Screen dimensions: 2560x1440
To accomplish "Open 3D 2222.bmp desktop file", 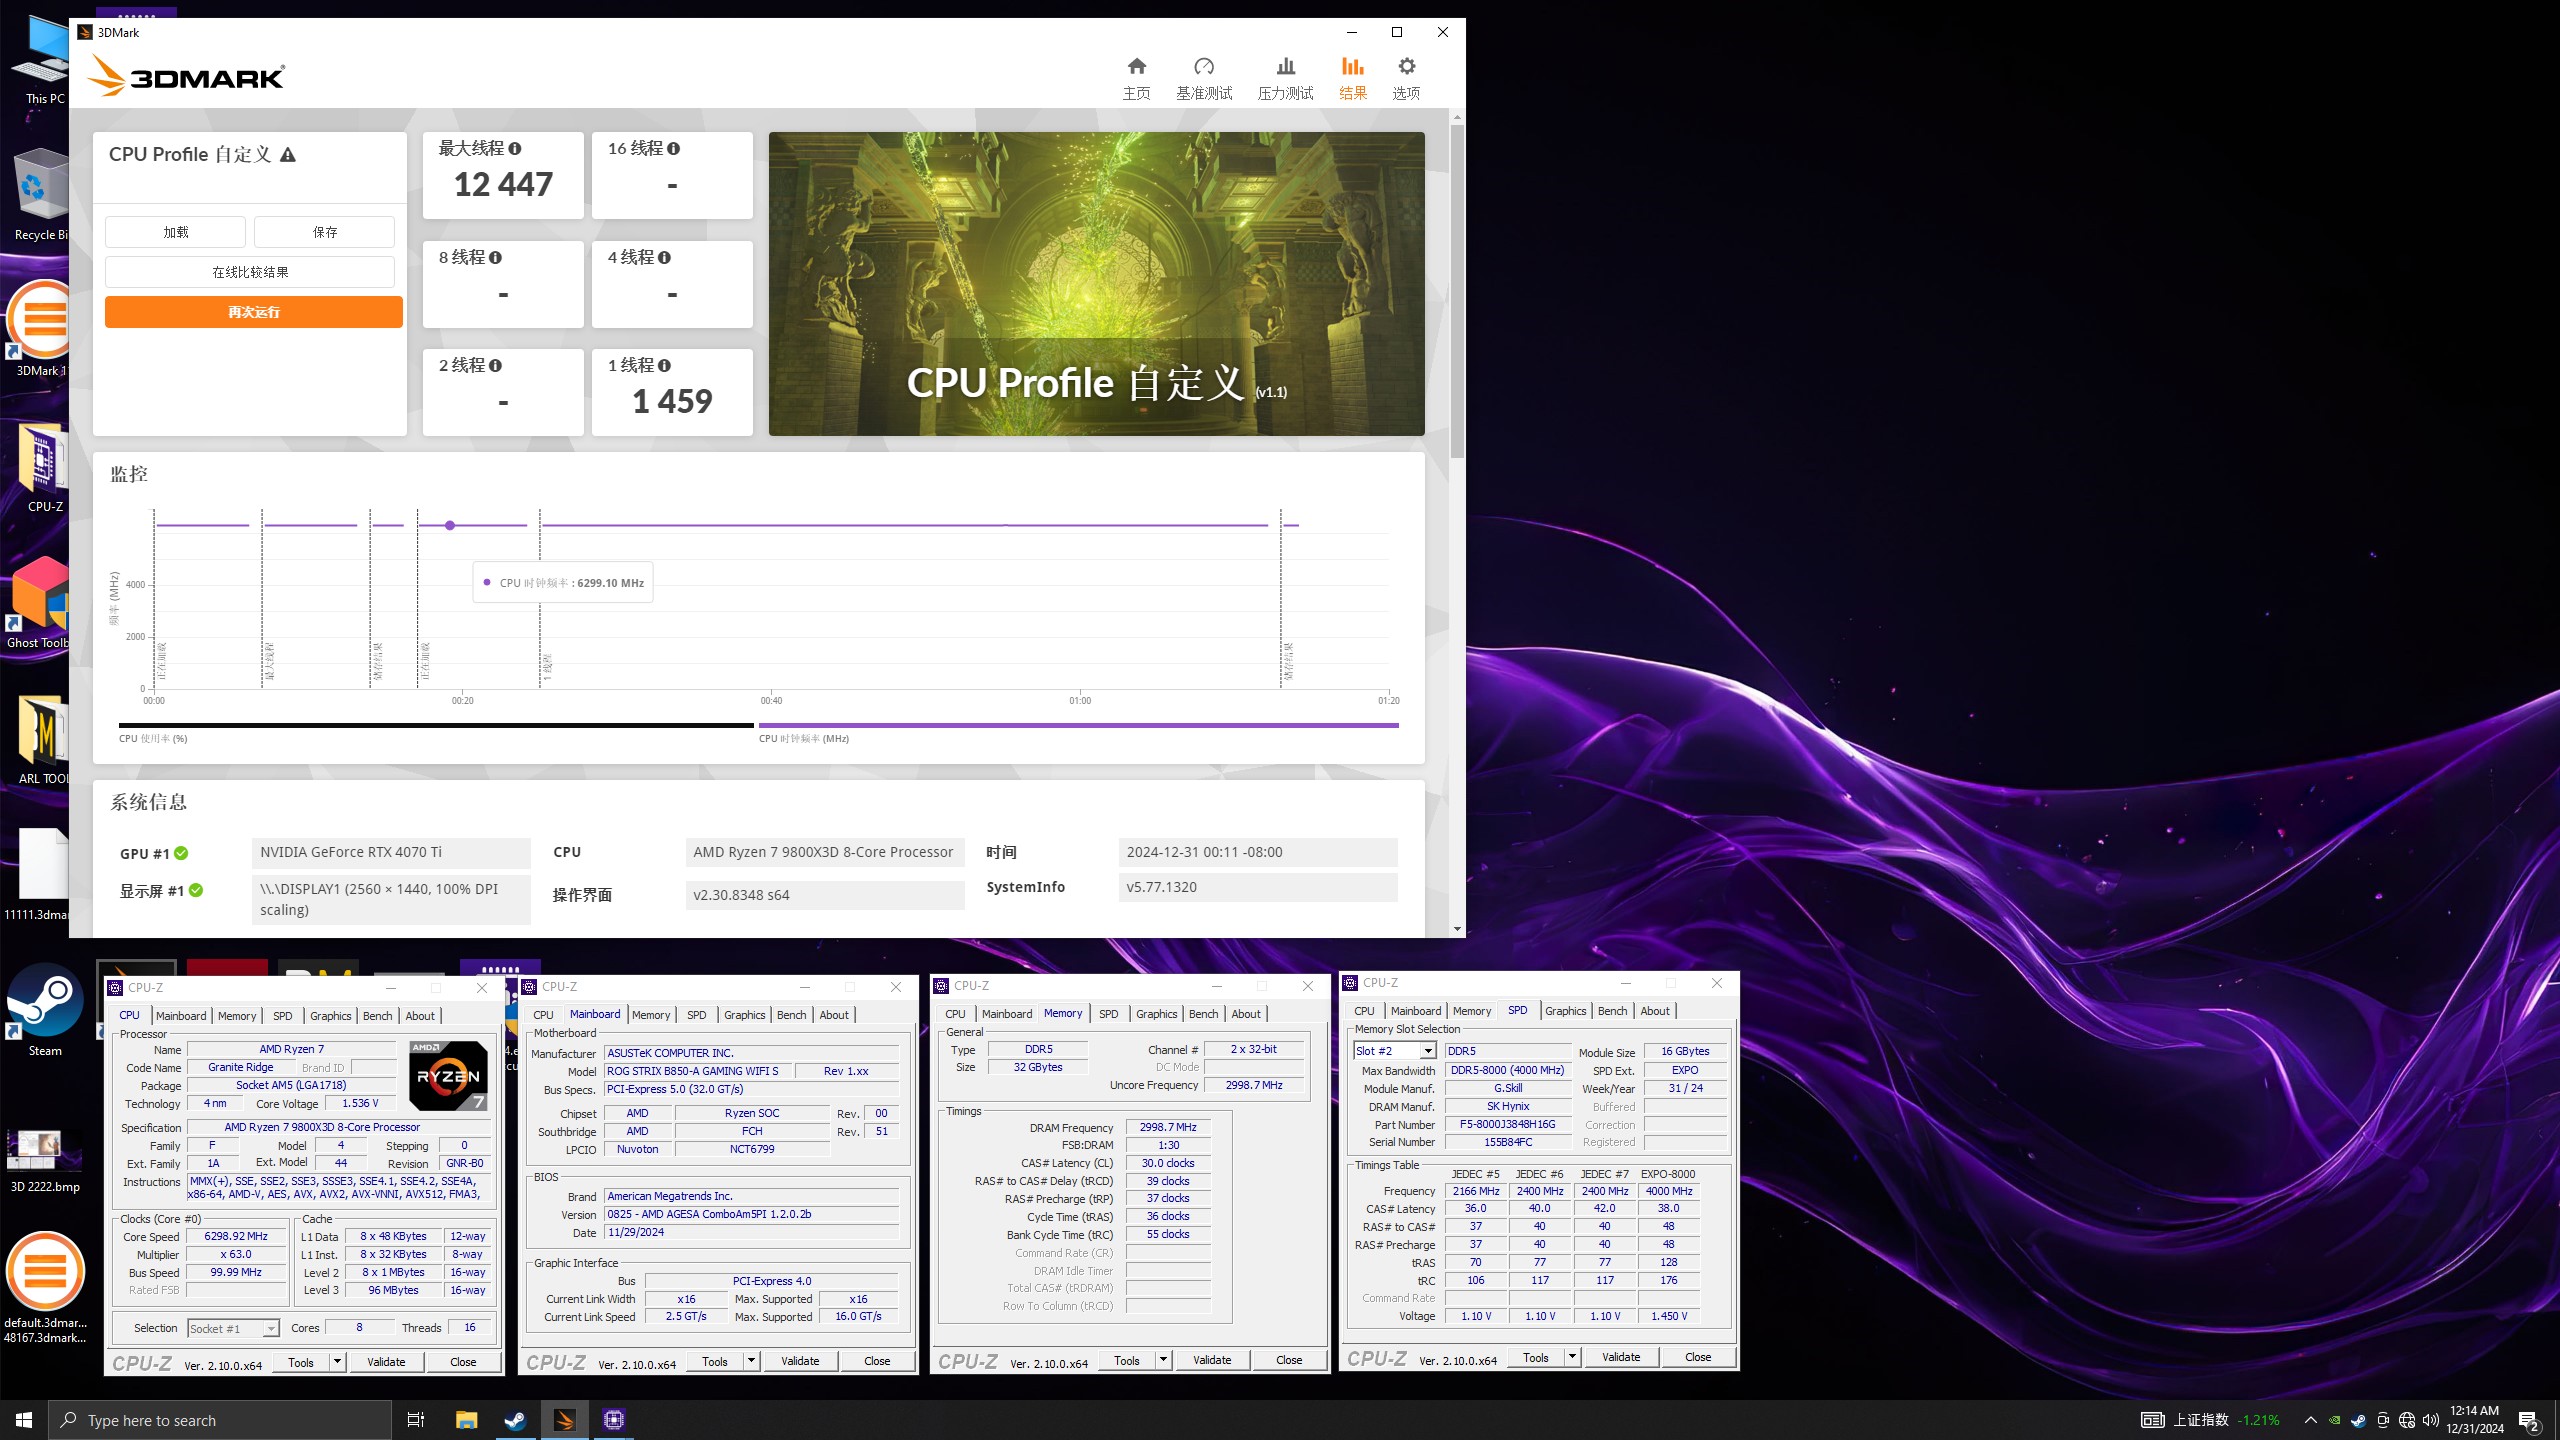I will 45,1160.
